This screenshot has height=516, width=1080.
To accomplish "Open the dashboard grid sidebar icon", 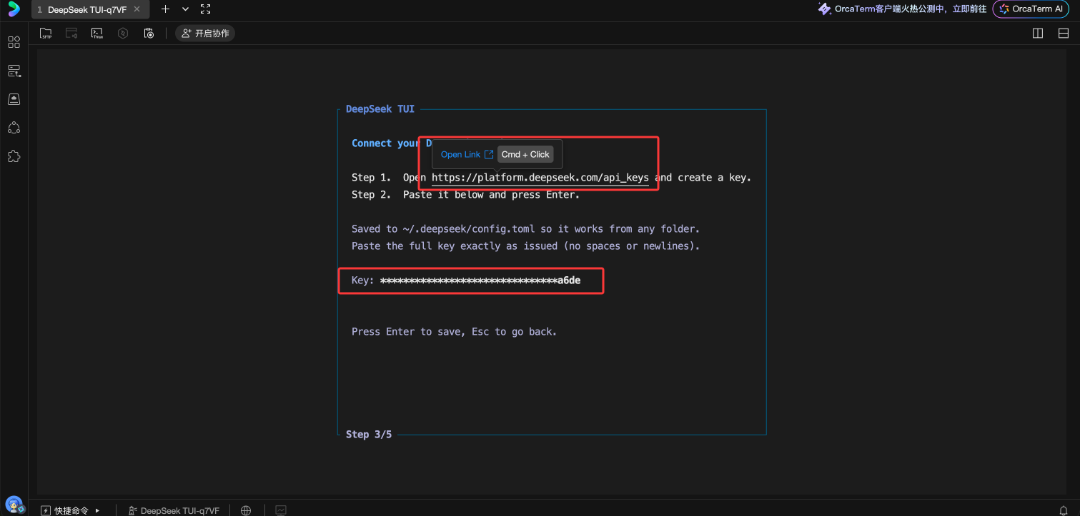I will [14, 42].
